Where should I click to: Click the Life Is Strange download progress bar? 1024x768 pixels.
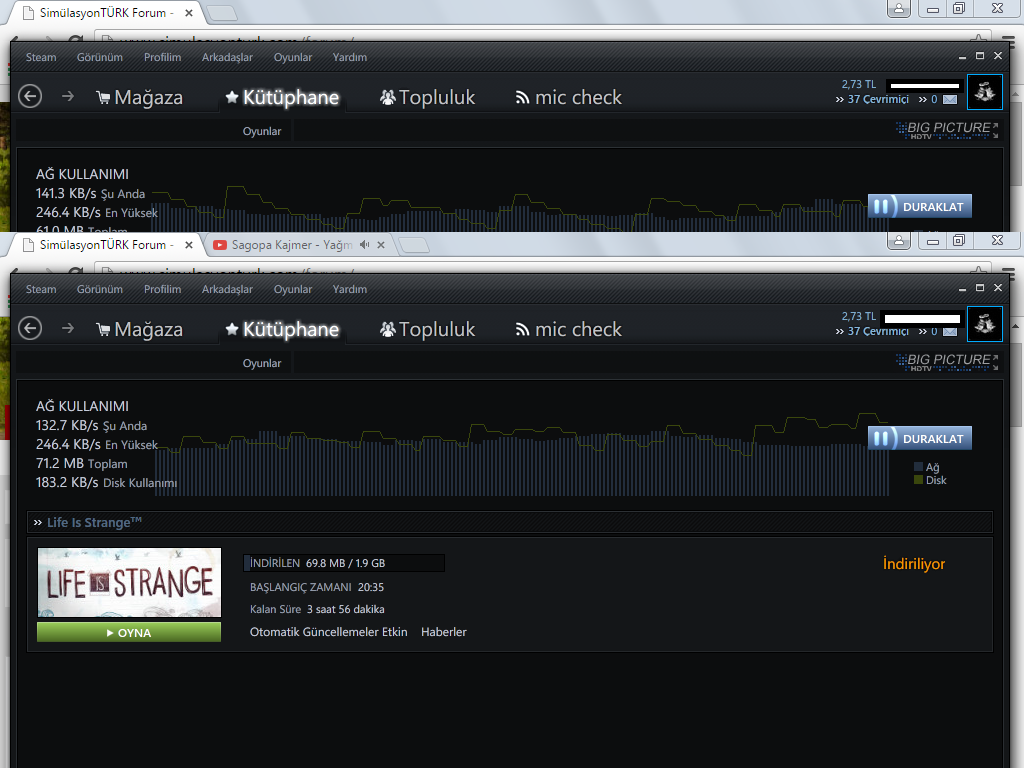point(344,563)
